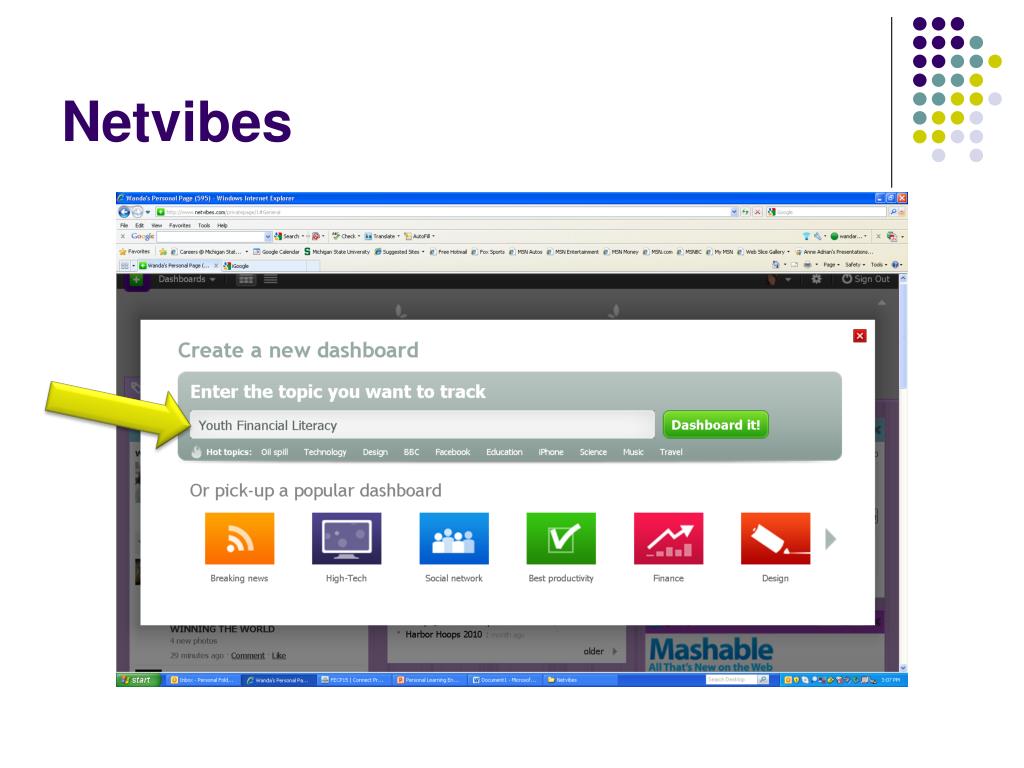The height and width of the screenshot is (768, 1024).
Task: Pick the Finance dashboard icon
Action: coord(668,538)
